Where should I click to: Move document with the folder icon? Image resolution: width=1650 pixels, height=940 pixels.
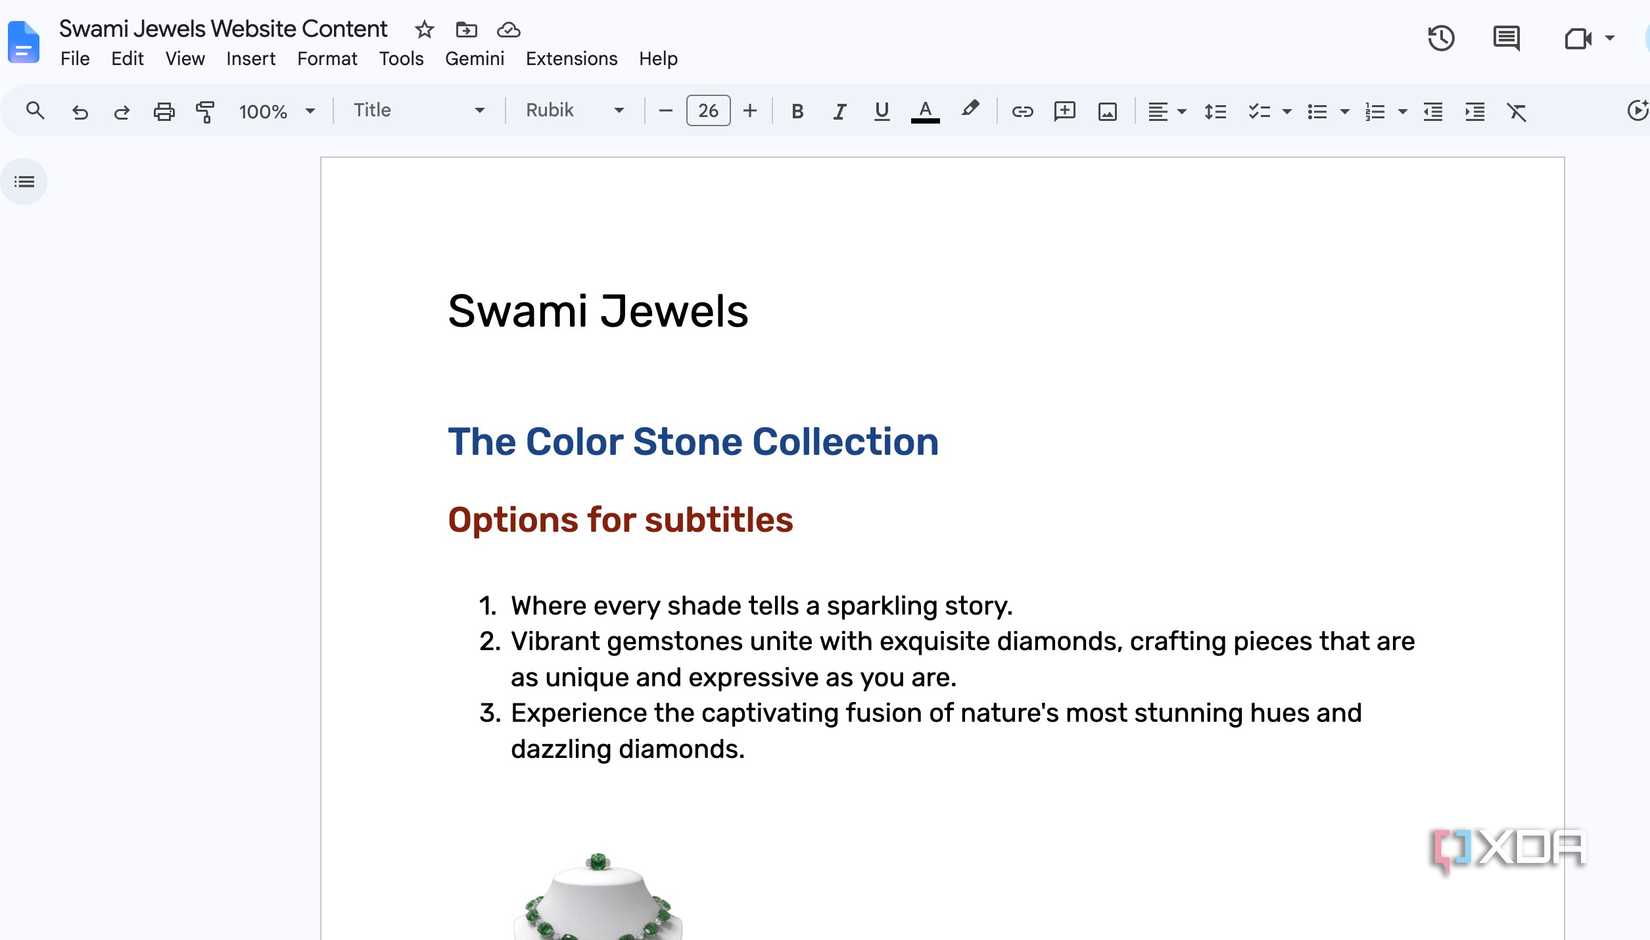click(x=467, y=30)
